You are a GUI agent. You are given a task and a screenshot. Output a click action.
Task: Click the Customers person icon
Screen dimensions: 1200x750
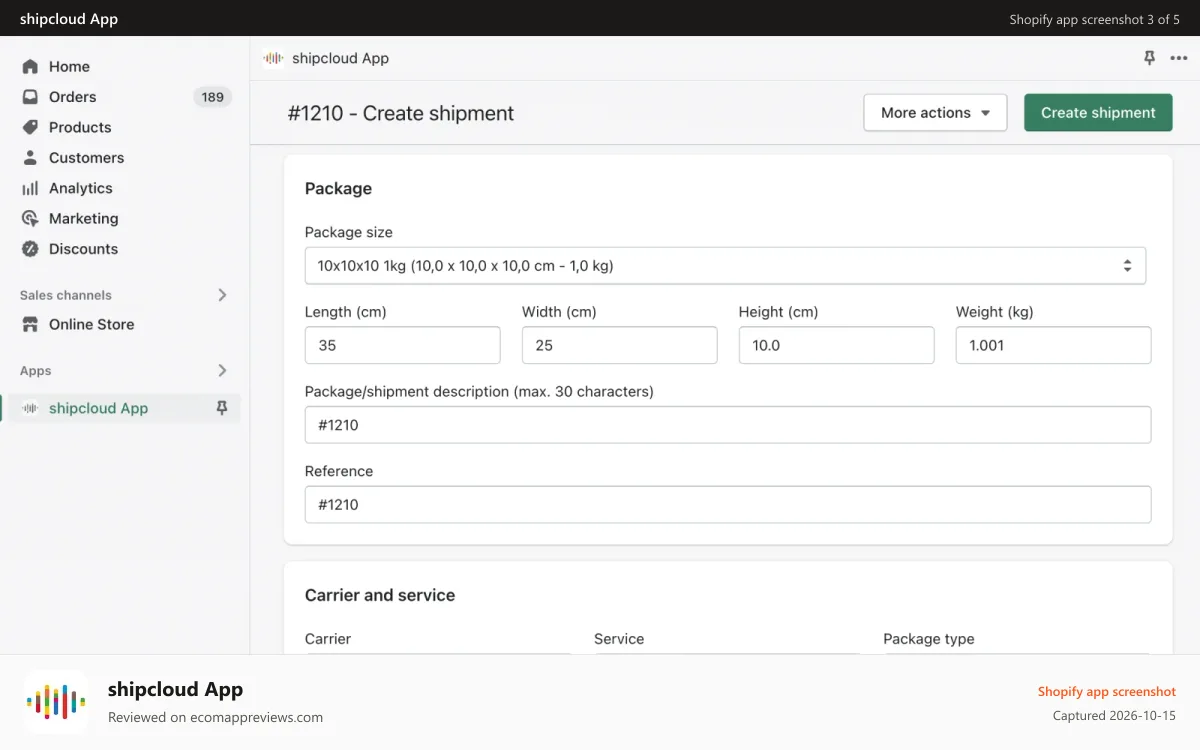(30, 158)
